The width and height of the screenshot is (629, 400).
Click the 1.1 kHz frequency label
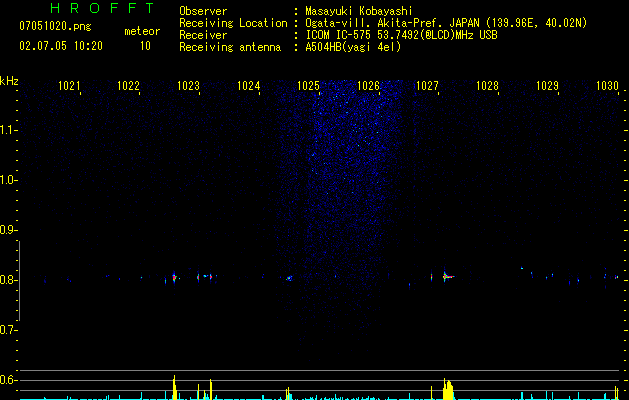tap(8, 130)
